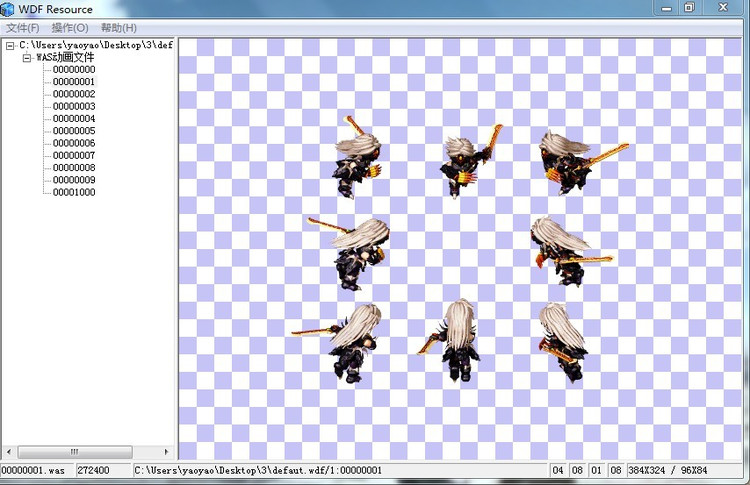
Task: Select tree item 00001000
Action: 74,192
